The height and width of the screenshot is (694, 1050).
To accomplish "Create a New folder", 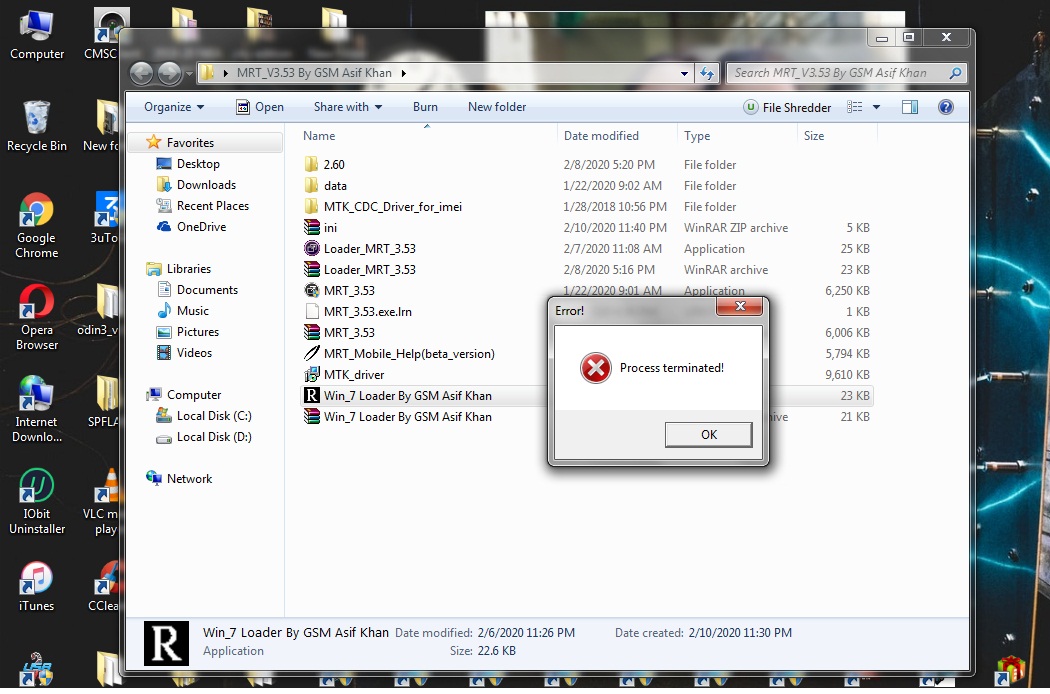I will 497,107.
